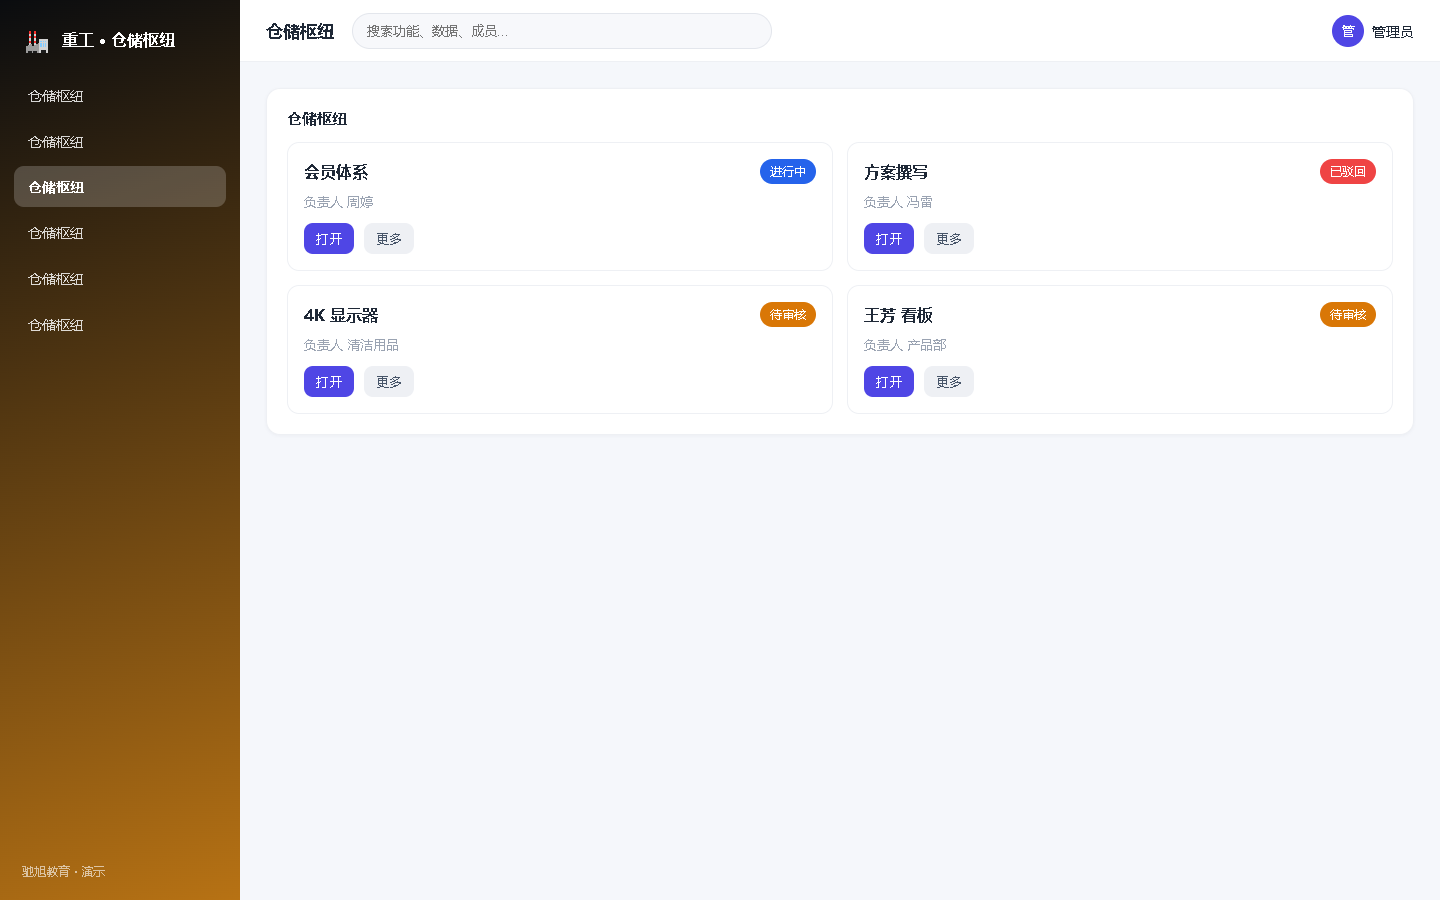1440x900 pixels.
Task: Click the red 已驳回 status badge
Action: (x=1348, y=172)
